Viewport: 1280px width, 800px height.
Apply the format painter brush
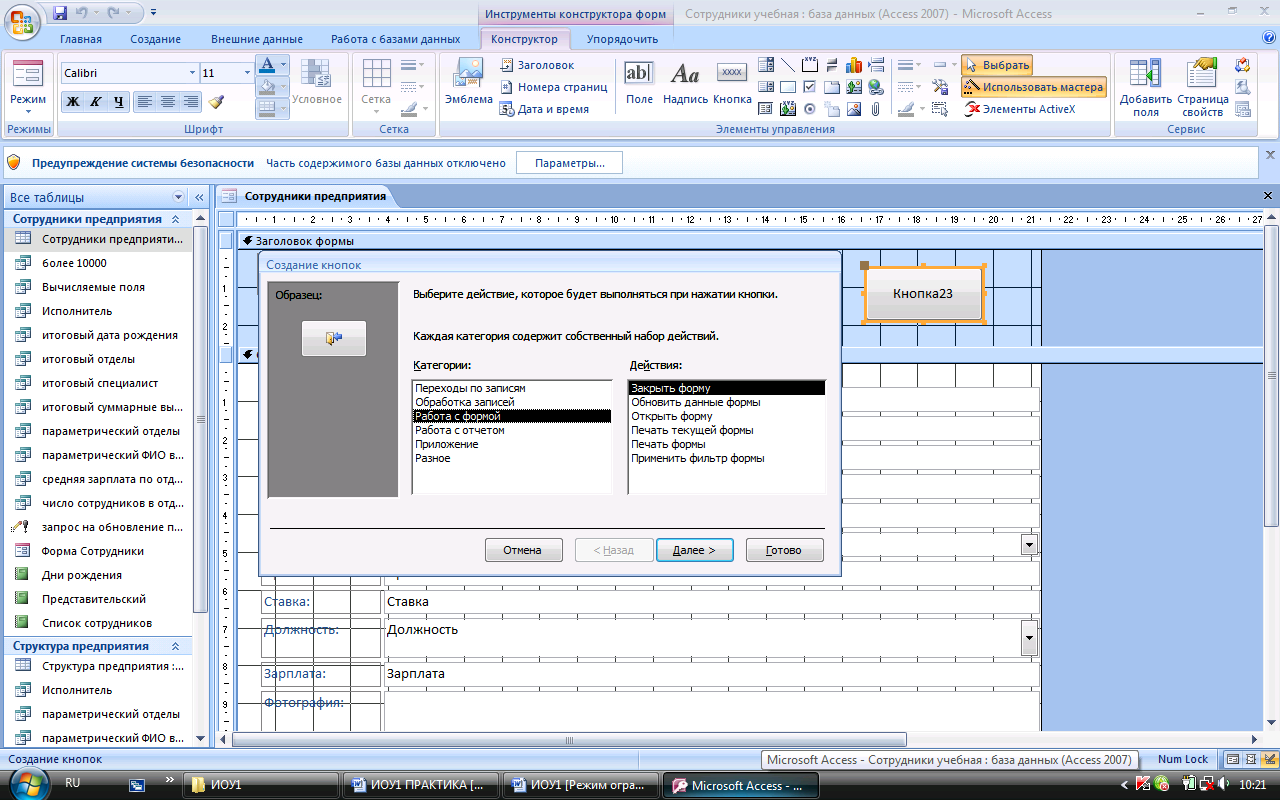(x=217, y=101)
